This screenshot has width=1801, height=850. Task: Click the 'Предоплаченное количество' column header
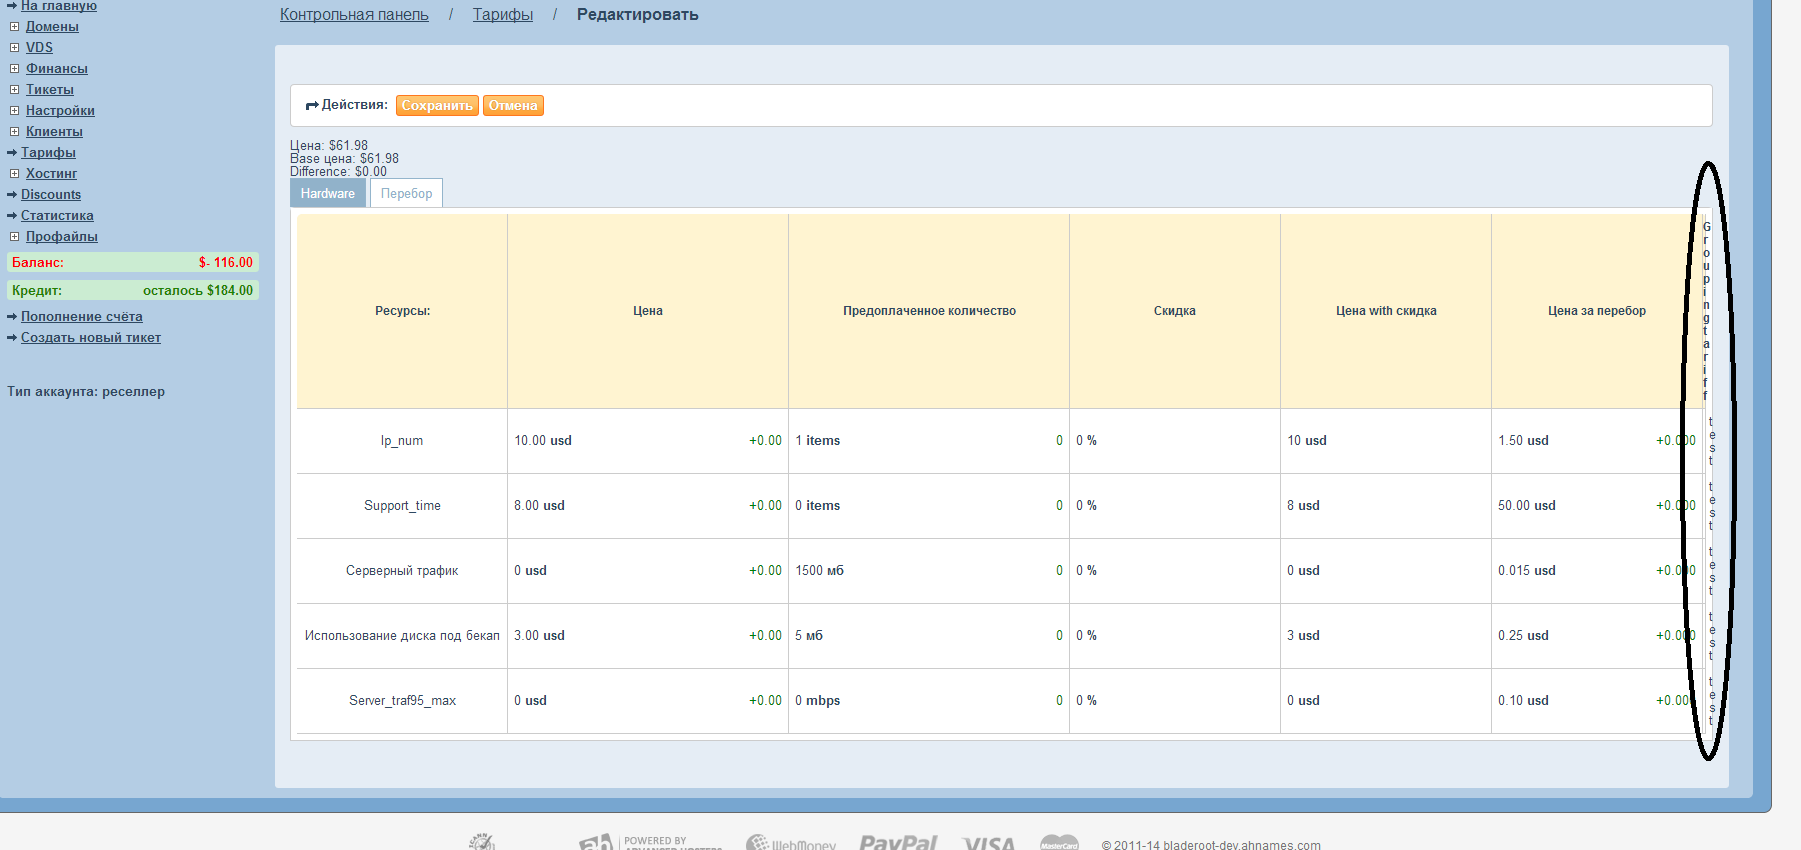pyautogui.click(x=929, y=311)
